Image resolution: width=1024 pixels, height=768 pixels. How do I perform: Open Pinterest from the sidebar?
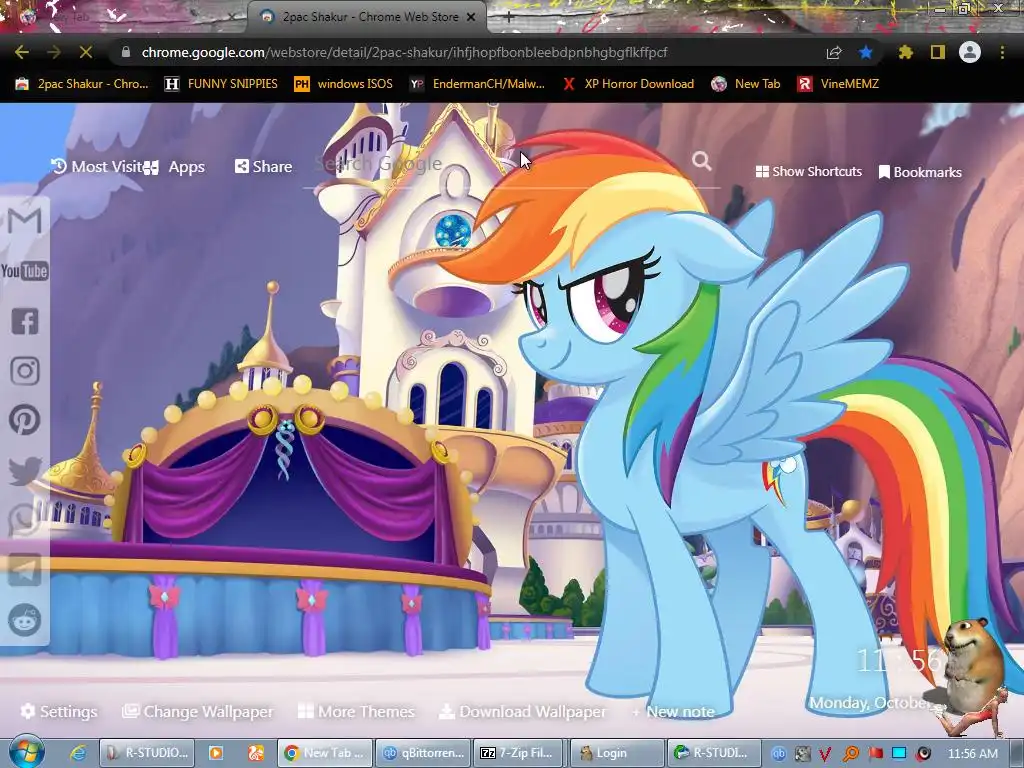pyautogui.click(x=25, y=420)
